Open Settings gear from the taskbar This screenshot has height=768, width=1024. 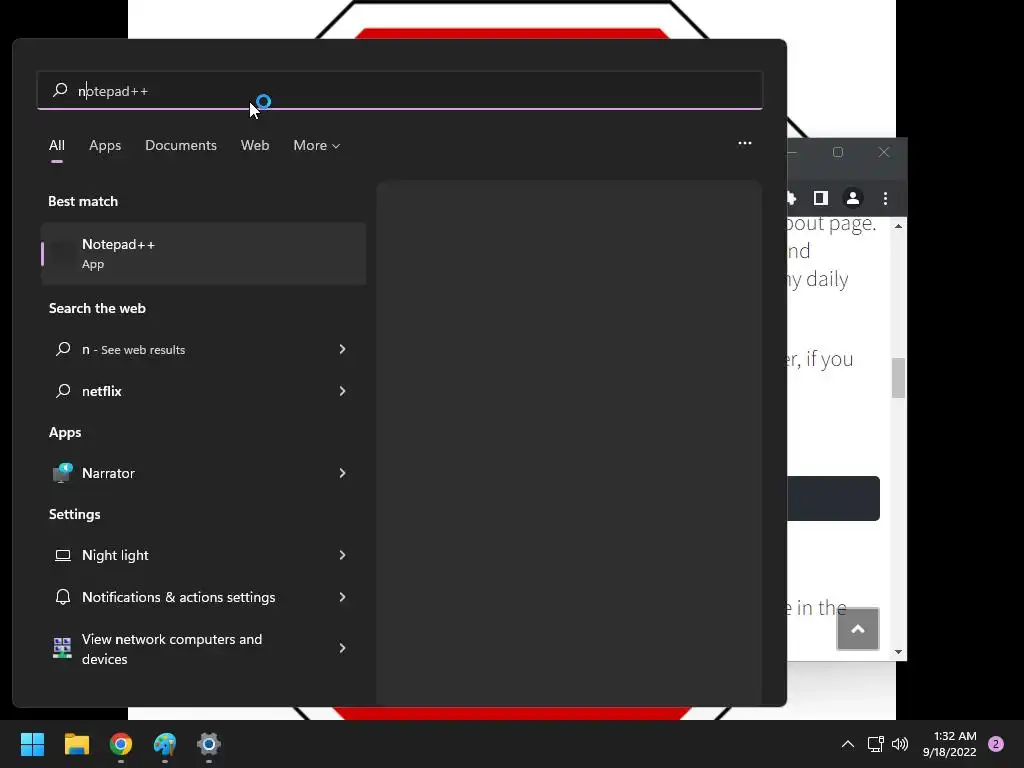pyautogui.click(x=209, y=744)
